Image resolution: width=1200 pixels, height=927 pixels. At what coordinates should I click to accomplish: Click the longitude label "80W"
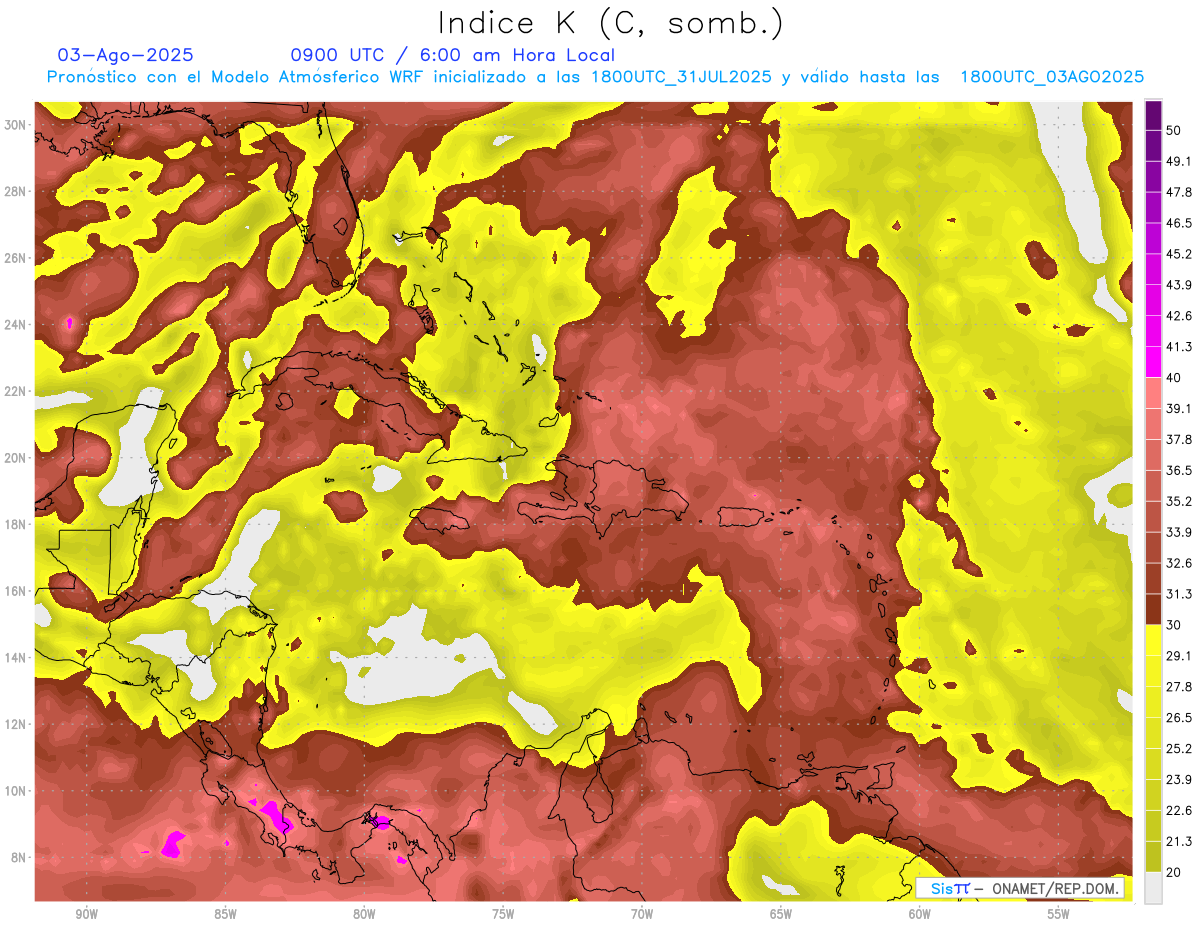[x=364, y=914]
